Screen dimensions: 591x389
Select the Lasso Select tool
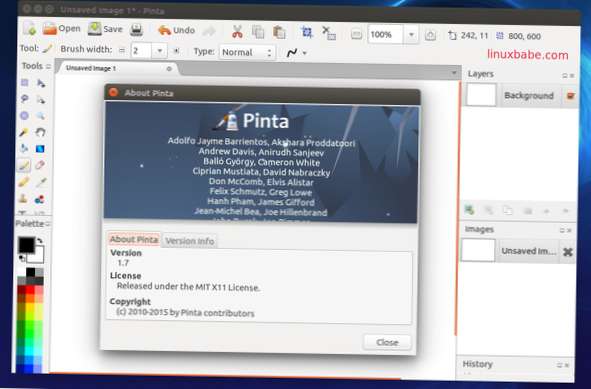tap(24, 99)
